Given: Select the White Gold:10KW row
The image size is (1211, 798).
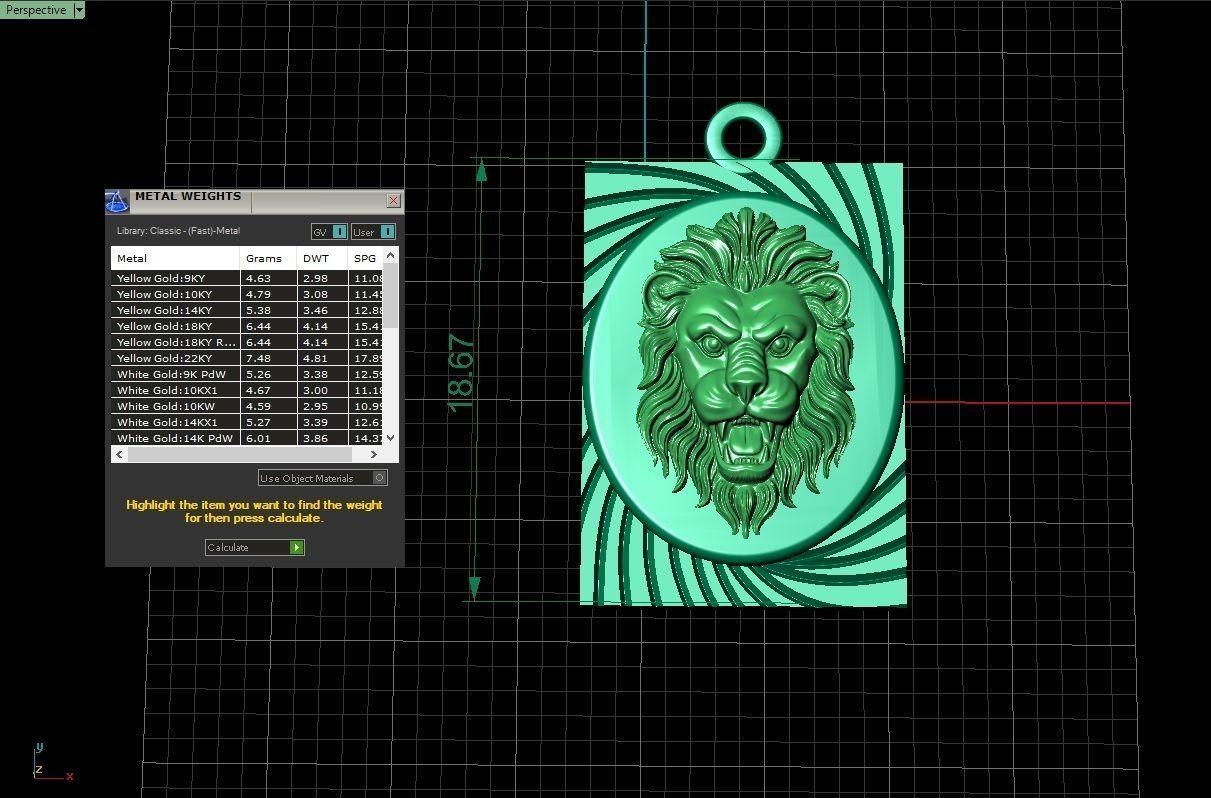Looking at the screenshot, I should (x=247, y=406).
